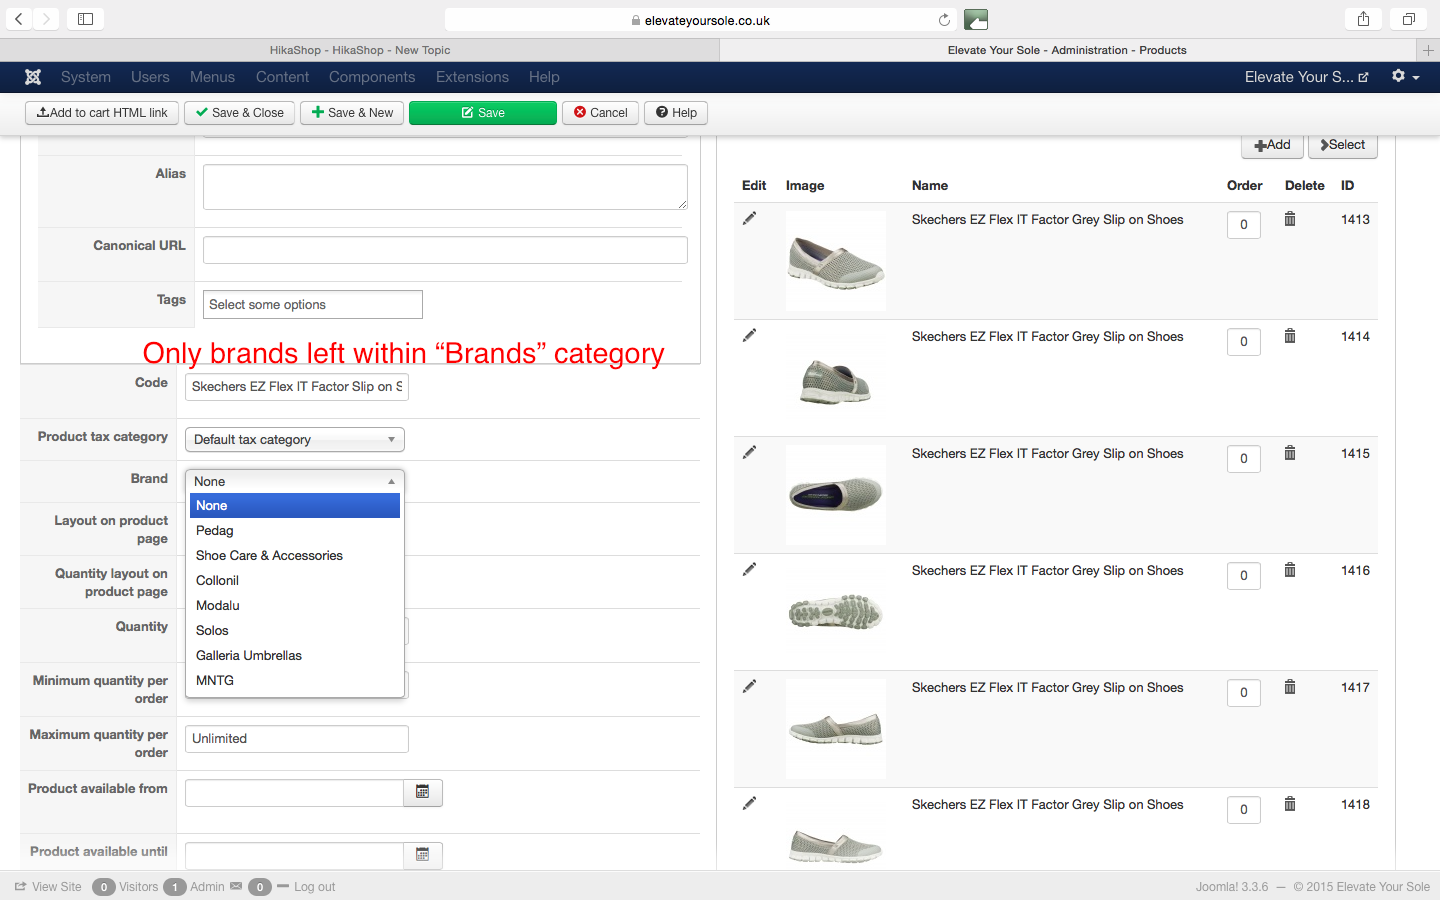Image resolution: width=1440 pixels, height=900 pixels.
Task: Edit image row 1418 with pencil
Action: pyautogui.click(x=749, y=804)
